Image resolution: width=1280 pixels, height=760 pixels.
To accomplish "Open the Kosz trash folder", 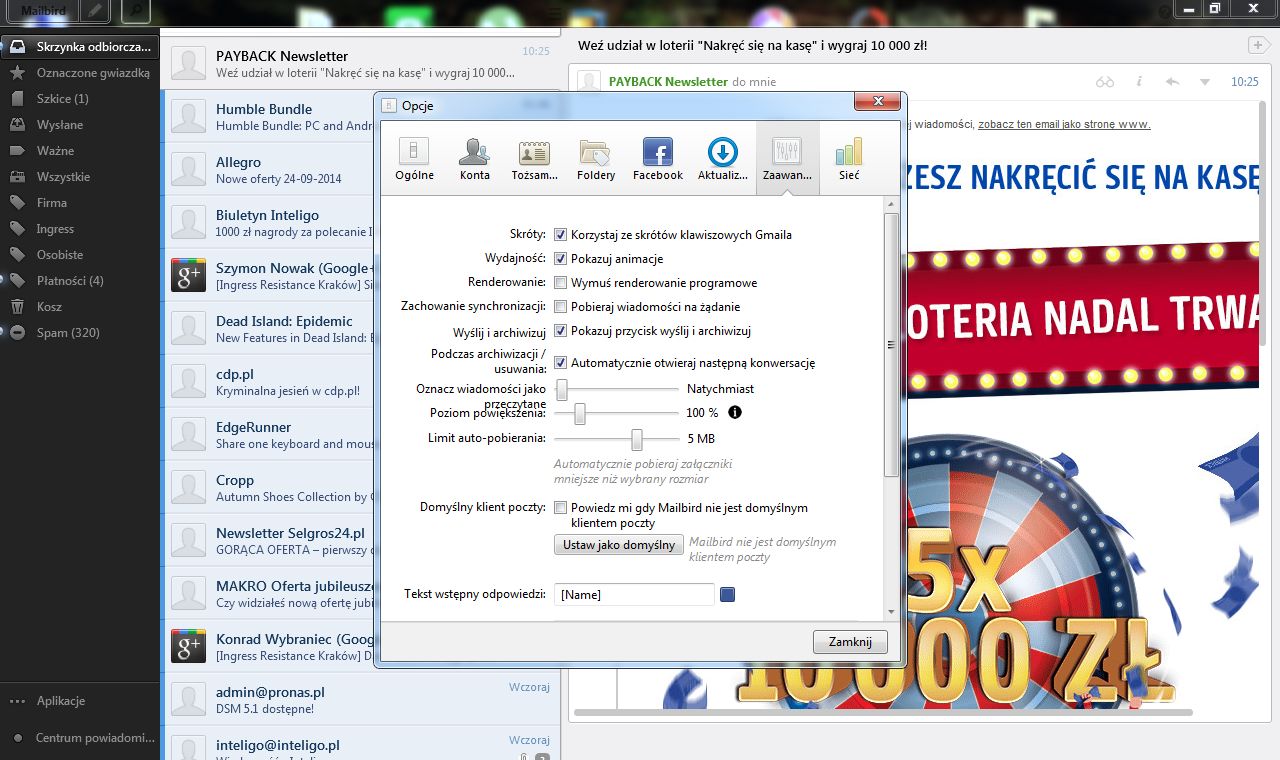I will pos(80,306).
